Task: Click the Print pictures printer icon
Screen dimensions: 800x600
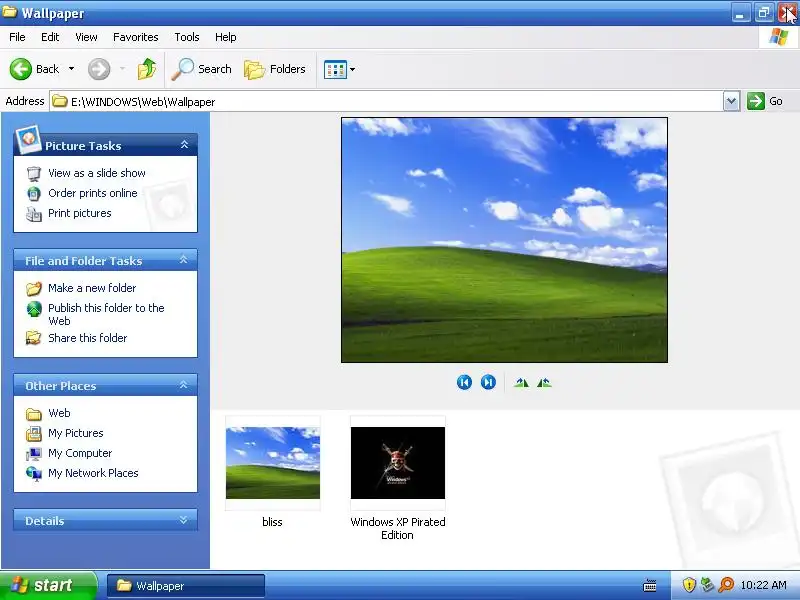Action: tap(34, 214)
